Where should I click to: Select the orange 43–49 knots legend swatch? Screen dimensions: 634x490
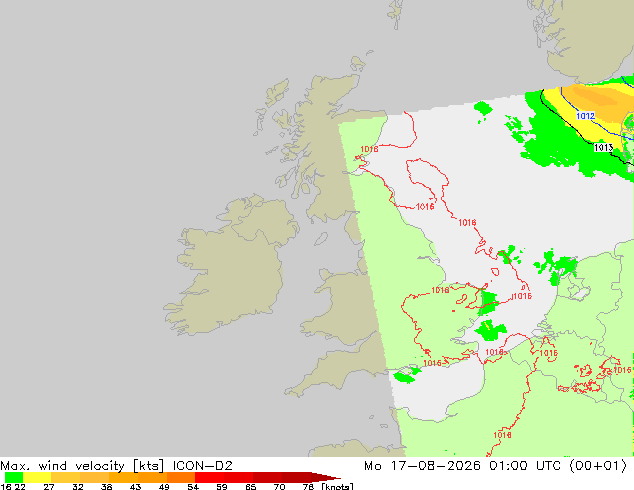(152, 477)
